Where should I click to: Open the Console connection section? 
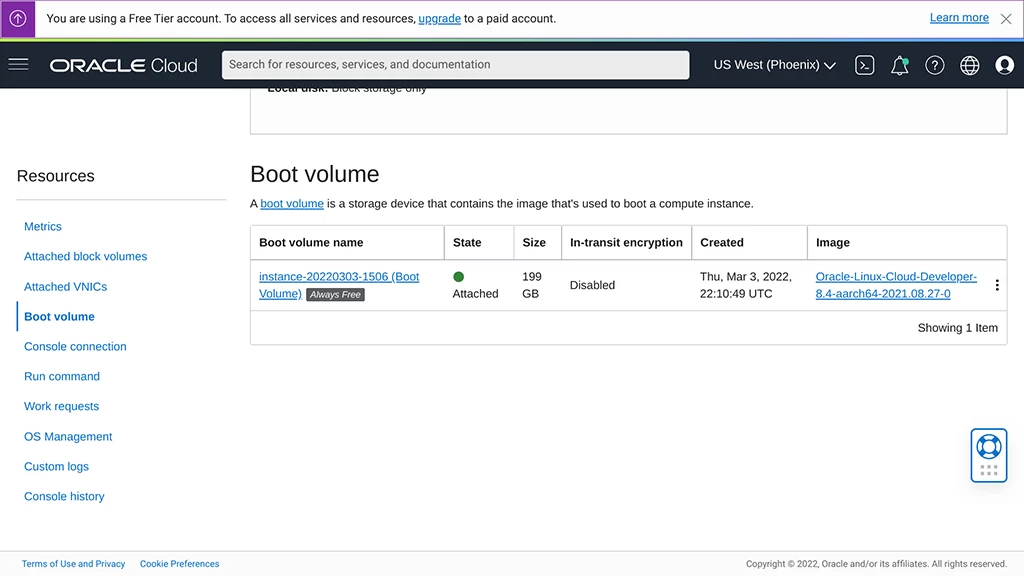click(x=75, y=347)
